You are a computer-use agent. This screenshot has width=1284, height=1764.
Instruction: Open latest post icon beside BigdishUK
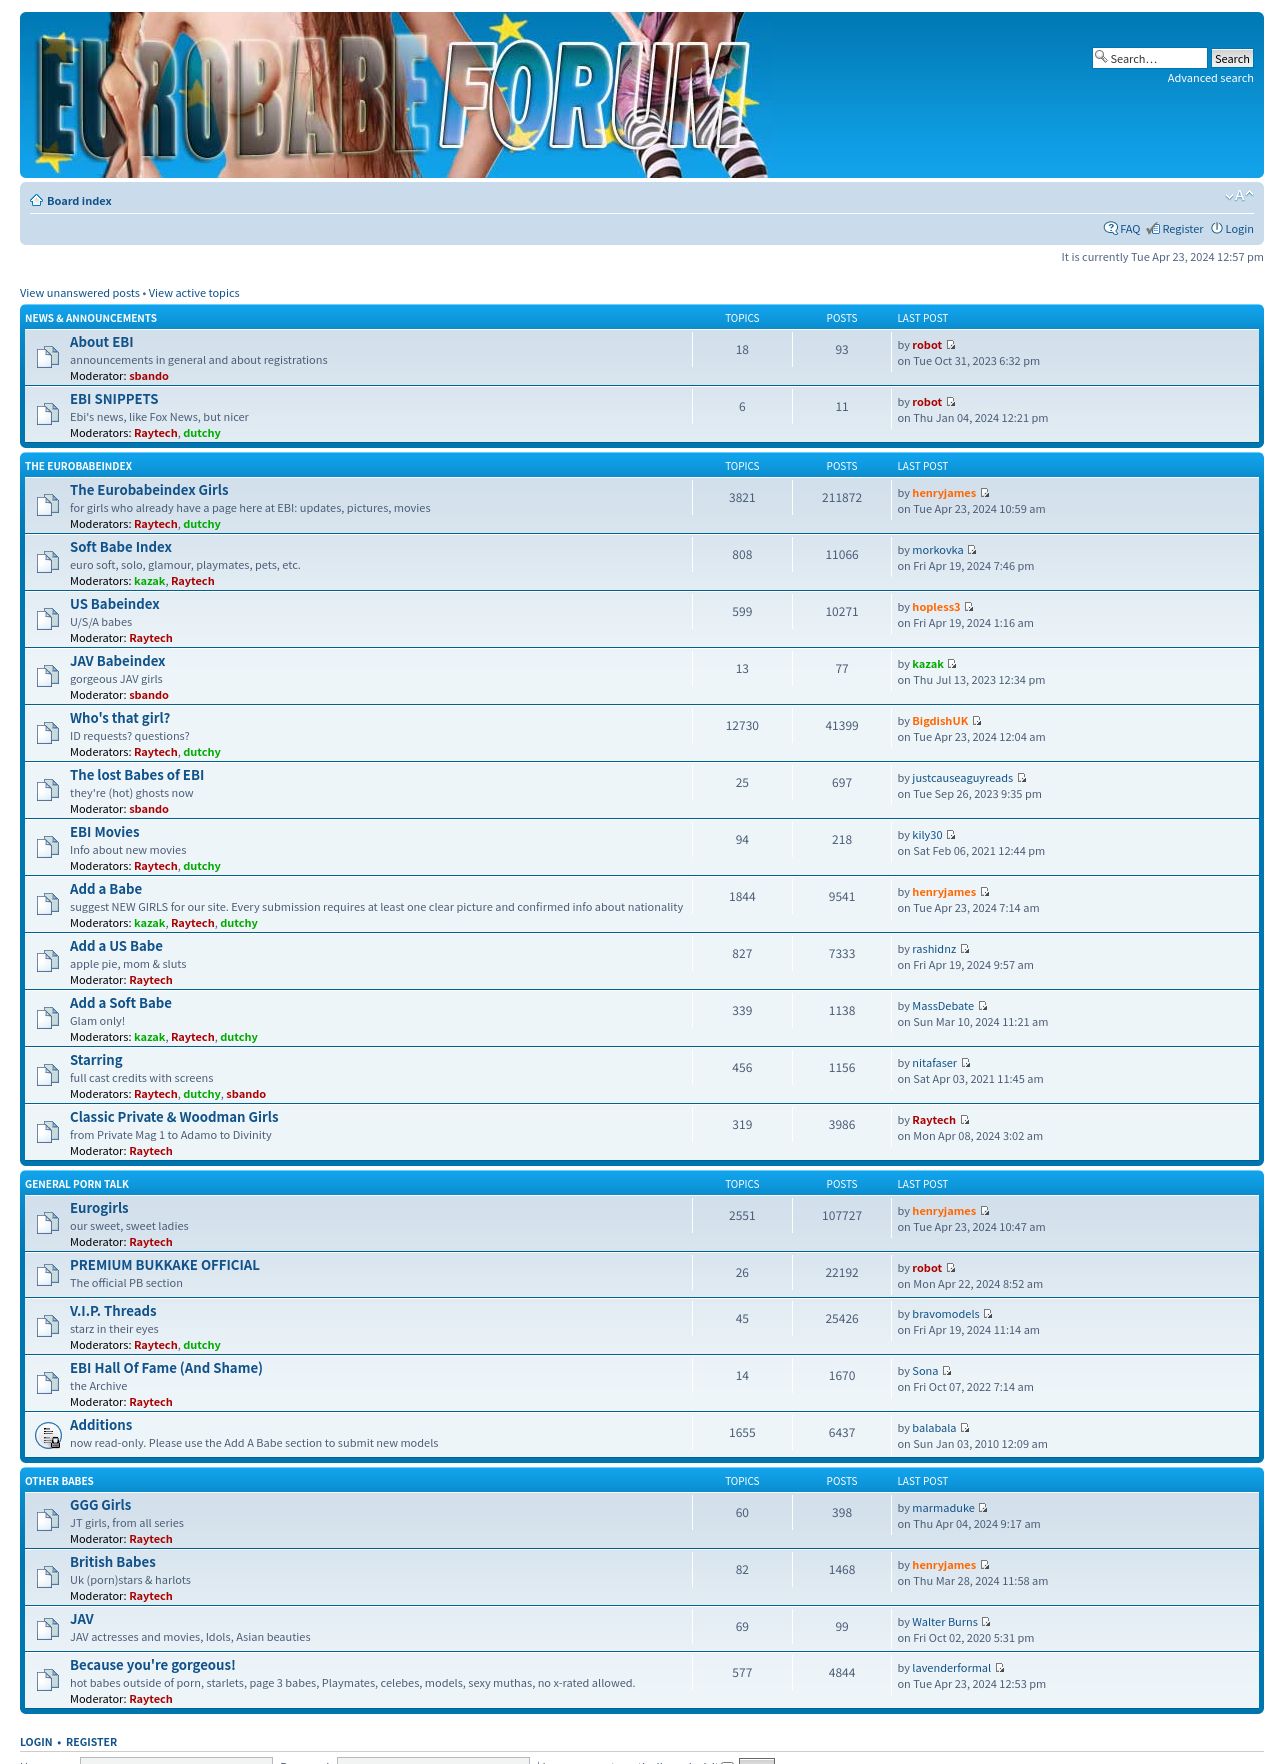(977, 721)
